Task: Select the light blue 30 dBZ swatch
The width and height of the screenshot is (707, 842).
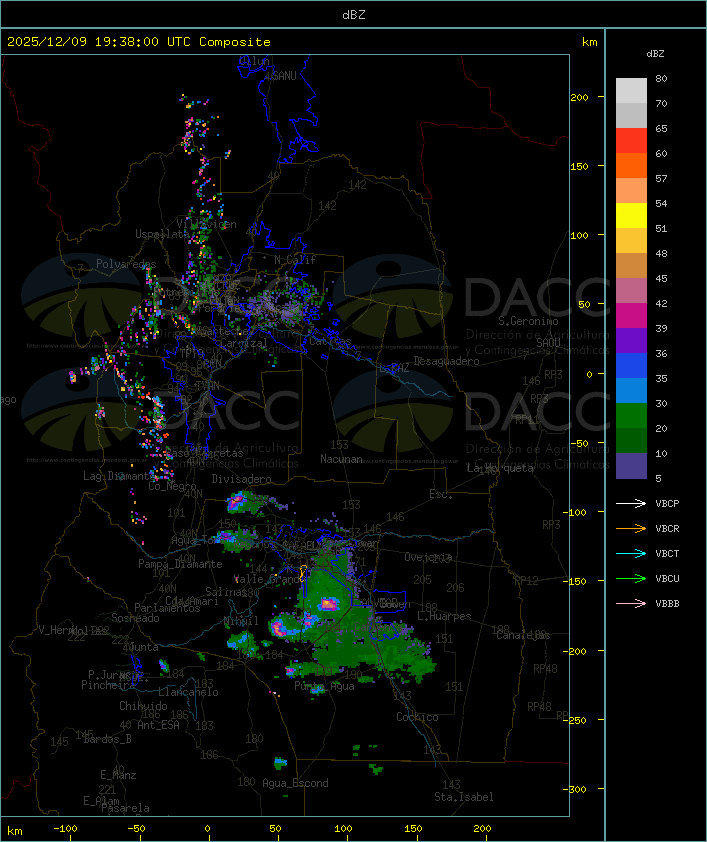Action: pos(631,391)
